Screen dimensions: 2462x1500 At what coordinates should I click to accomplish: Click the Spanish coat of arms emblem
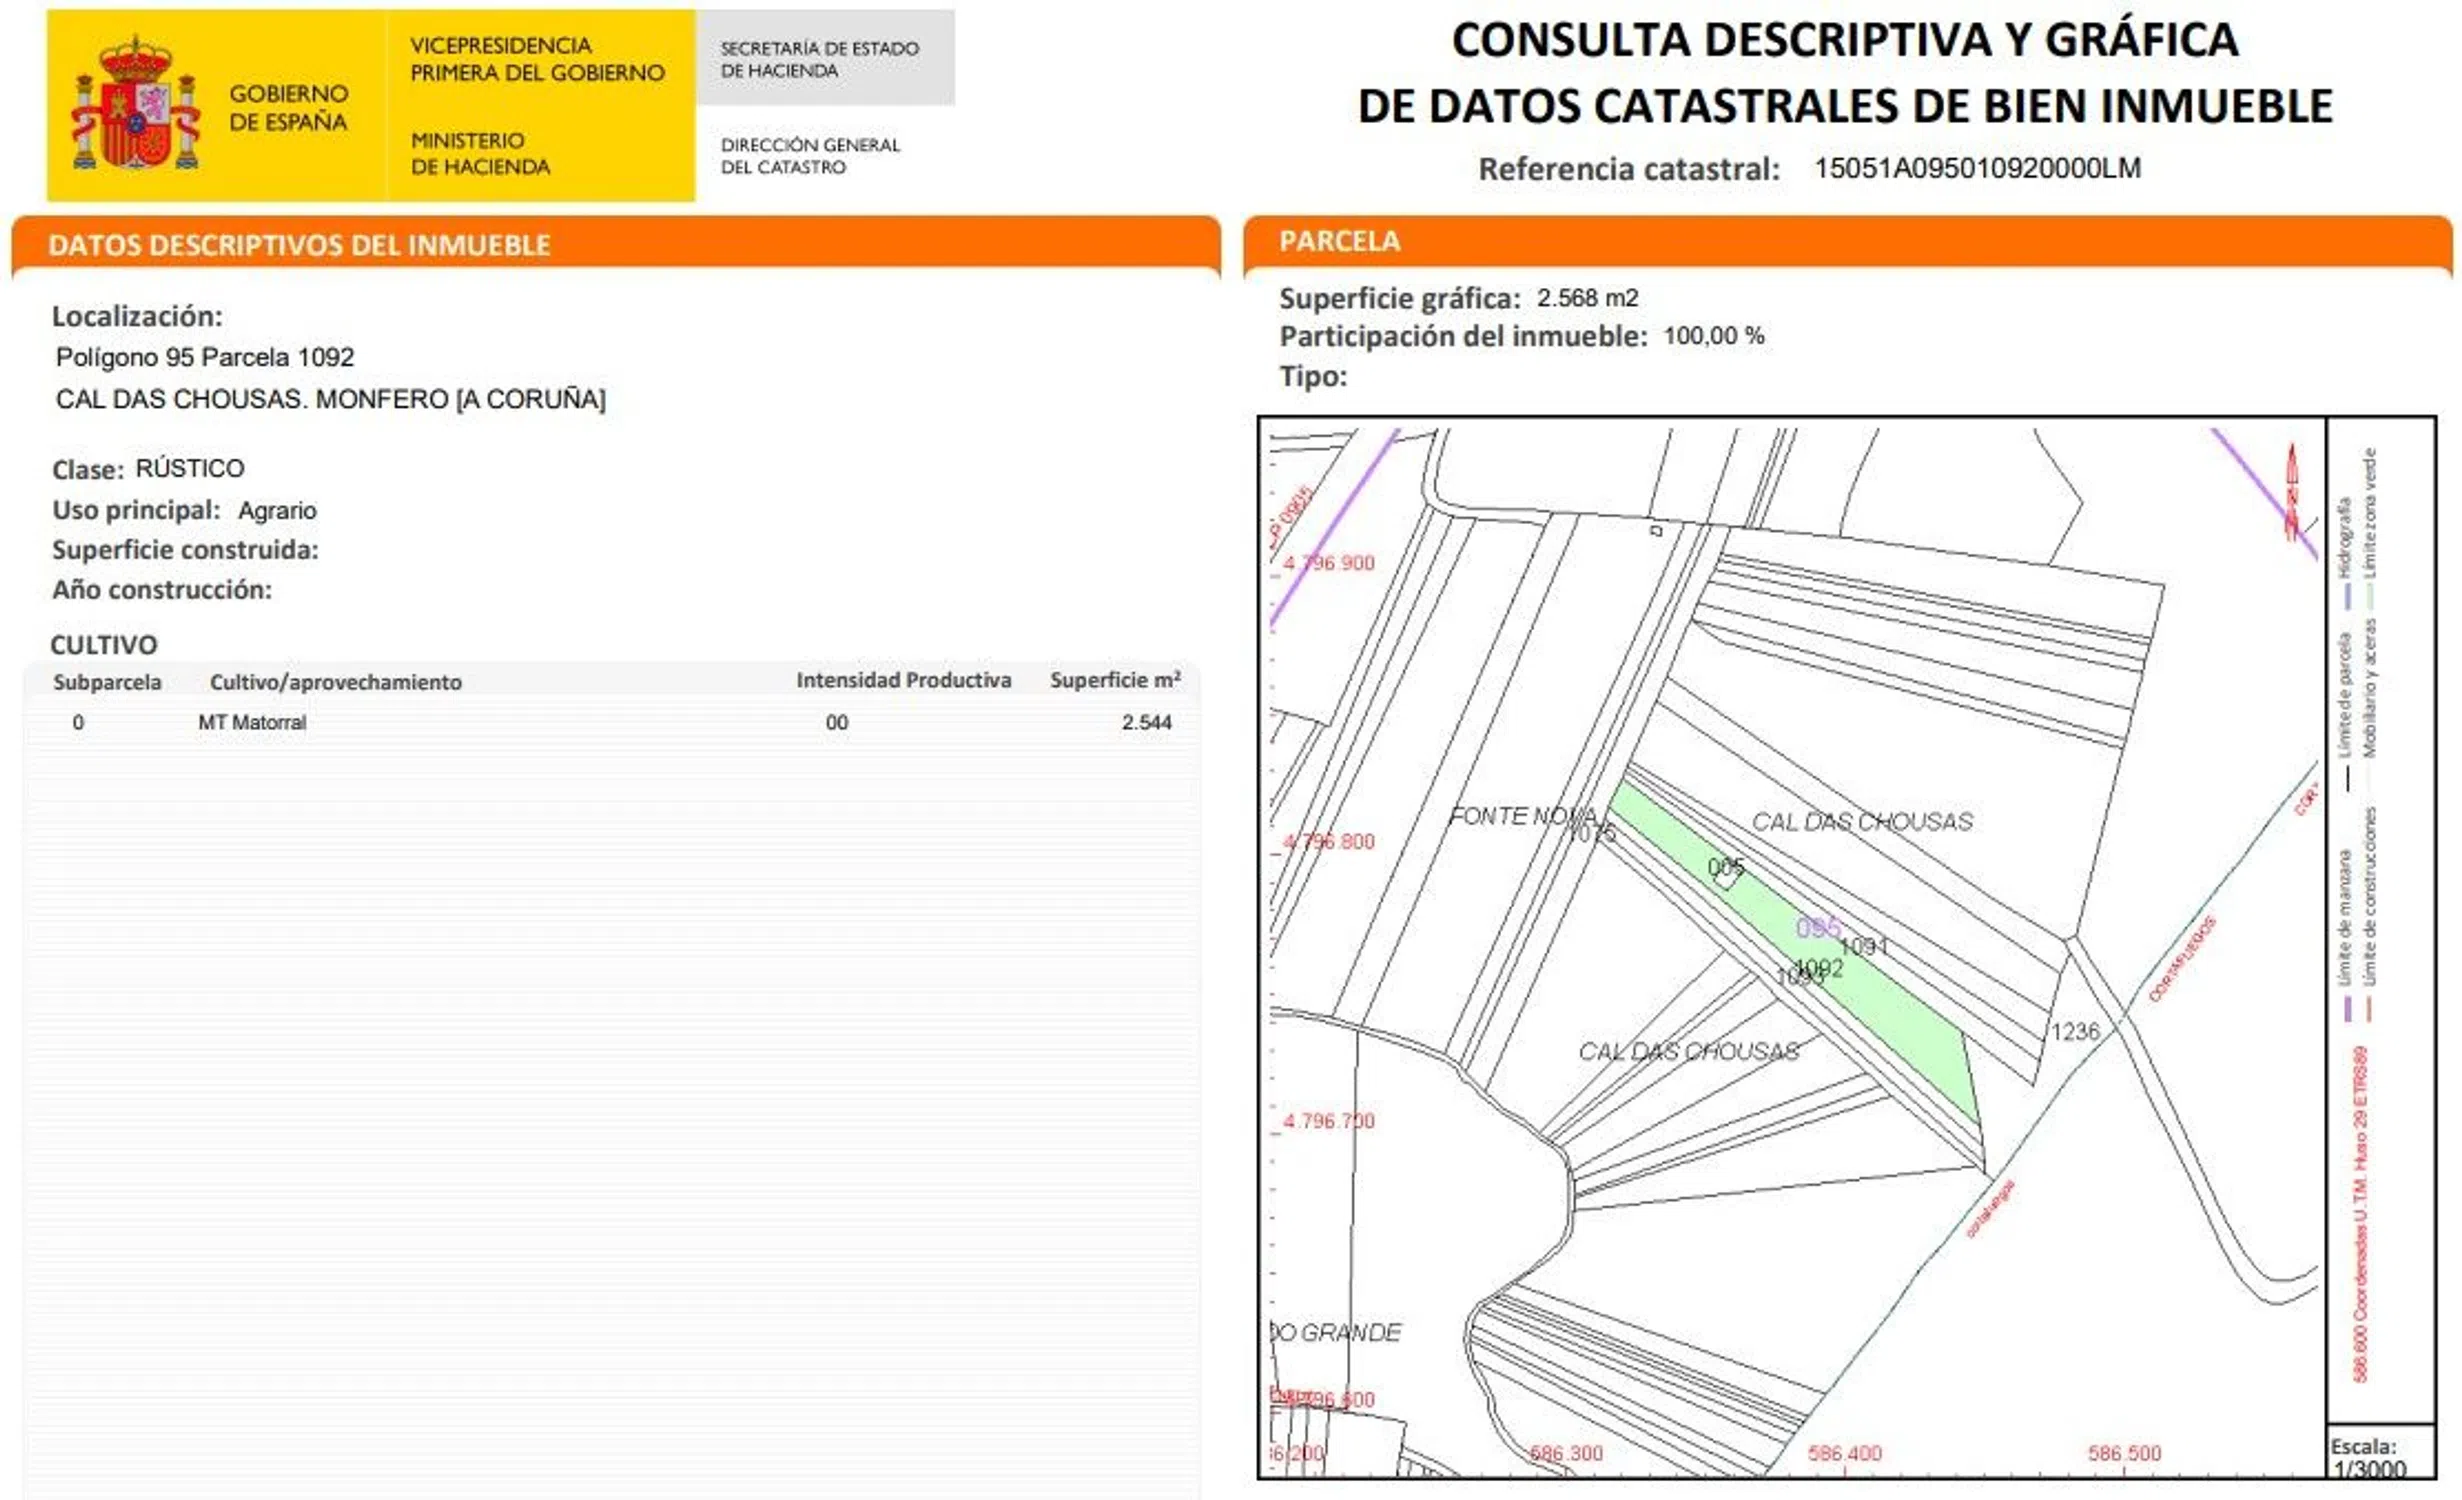pos(135,105)
